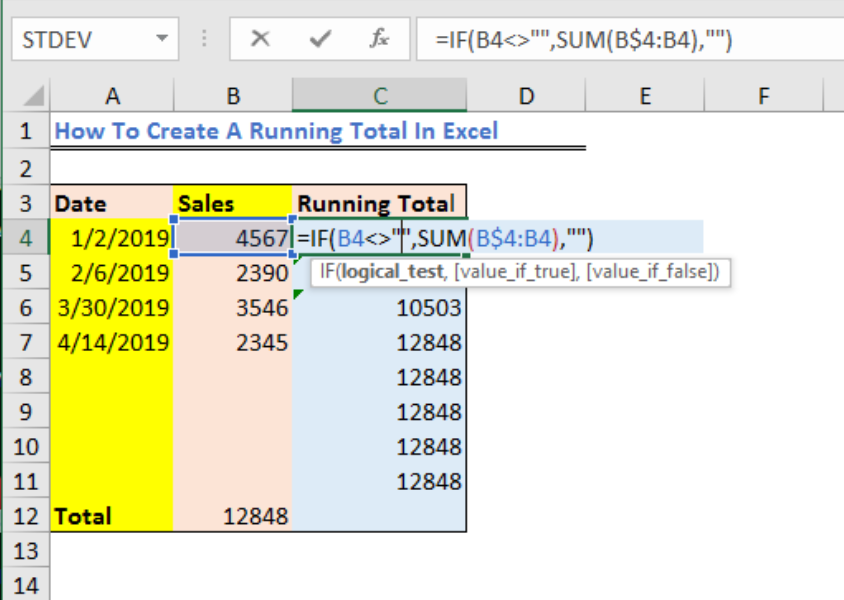
Task: Select row 5 header
Action: tap(26, 272)
